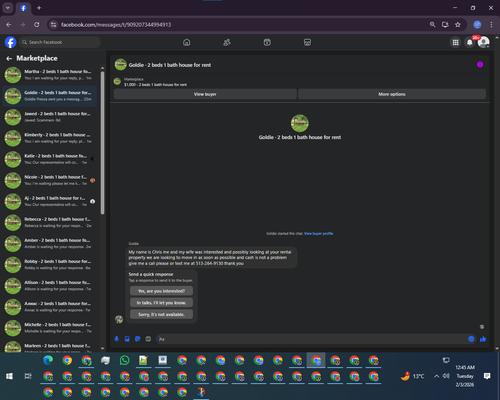Send a thumbs-up like

483,339
